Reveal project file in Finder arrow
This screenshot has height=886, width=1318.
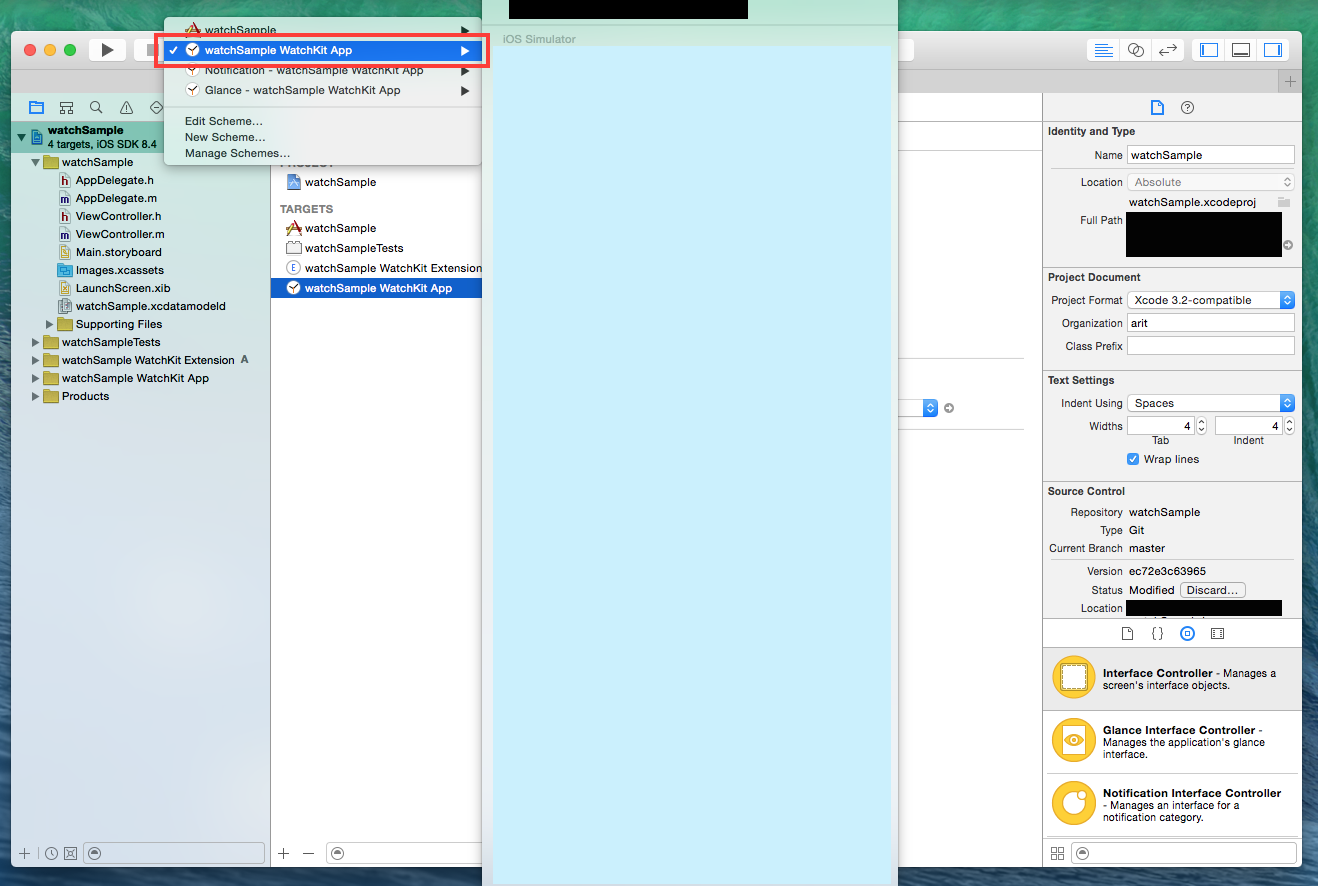tap(1288, 245)
